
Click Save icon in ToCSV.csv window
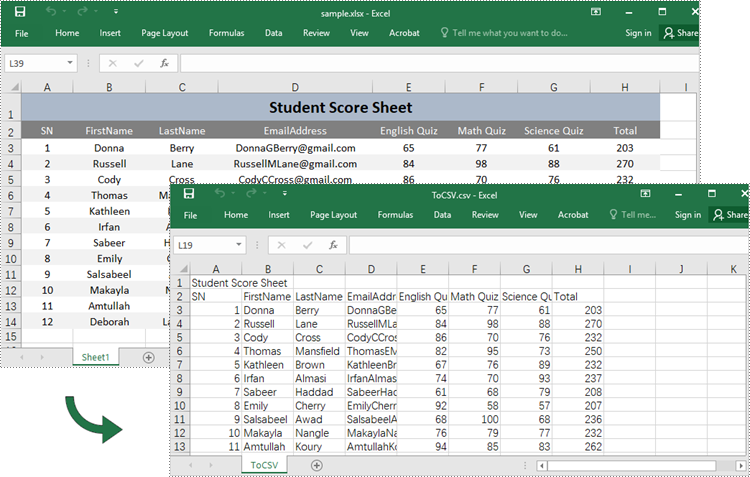point(189,193)
